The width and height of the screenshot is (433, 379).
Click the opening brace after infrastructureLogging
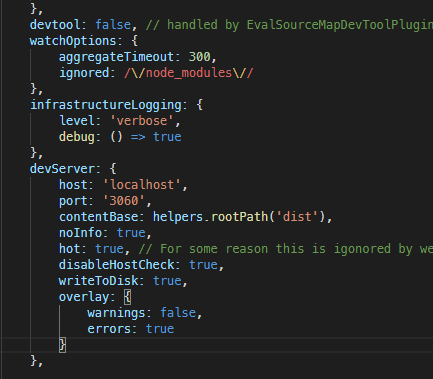point(200,105)
